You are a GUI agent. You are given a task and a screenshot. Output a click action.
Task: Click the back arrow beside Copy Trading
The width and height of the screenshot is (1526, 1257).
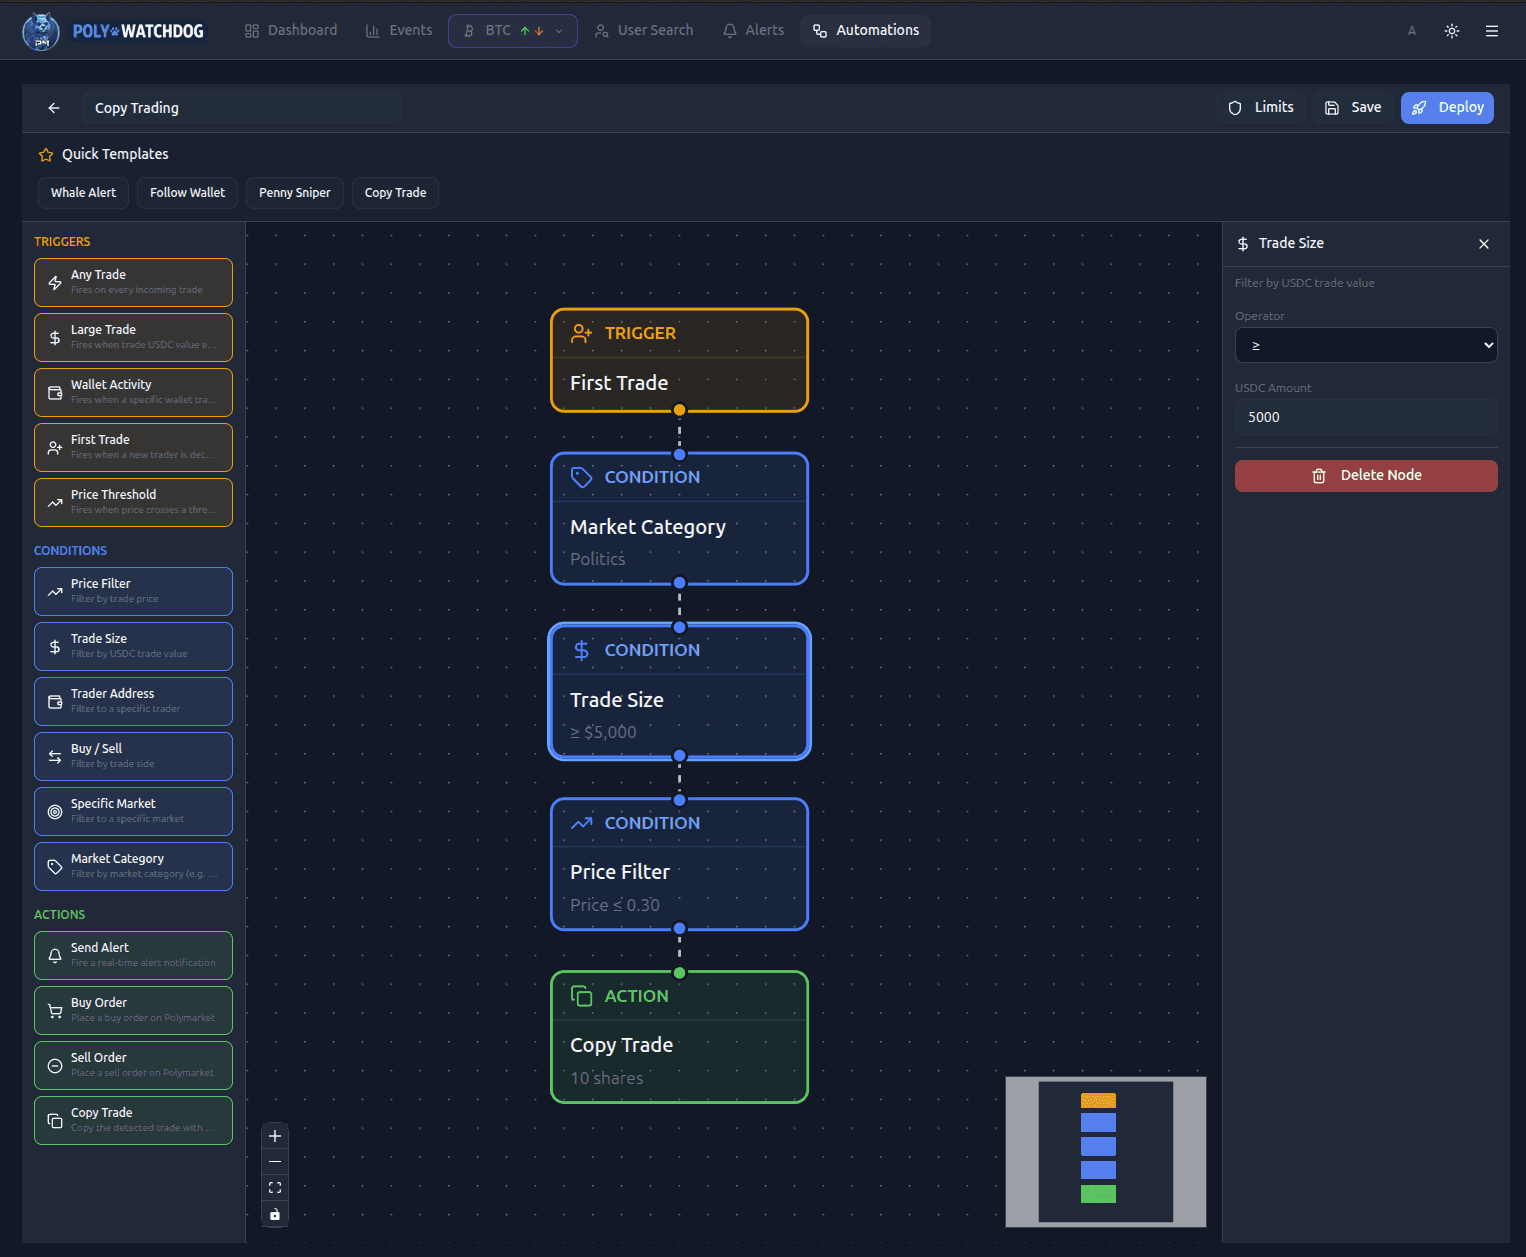(54, 108)
